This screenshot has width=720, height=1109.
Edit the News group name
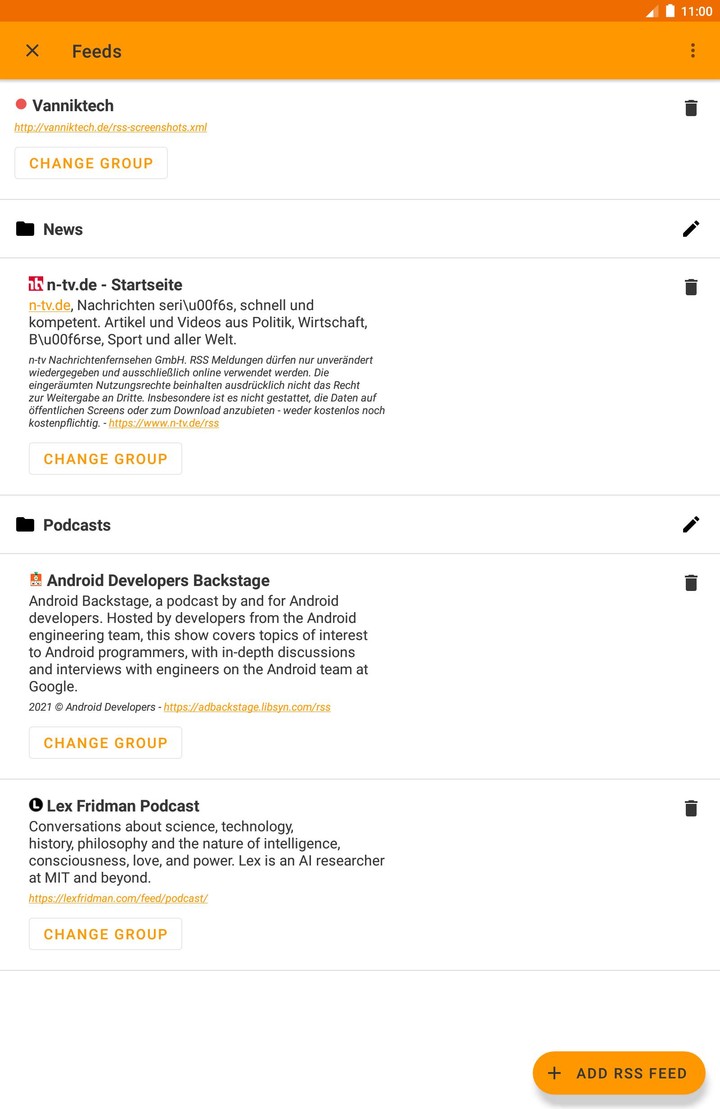pos(691,229)
